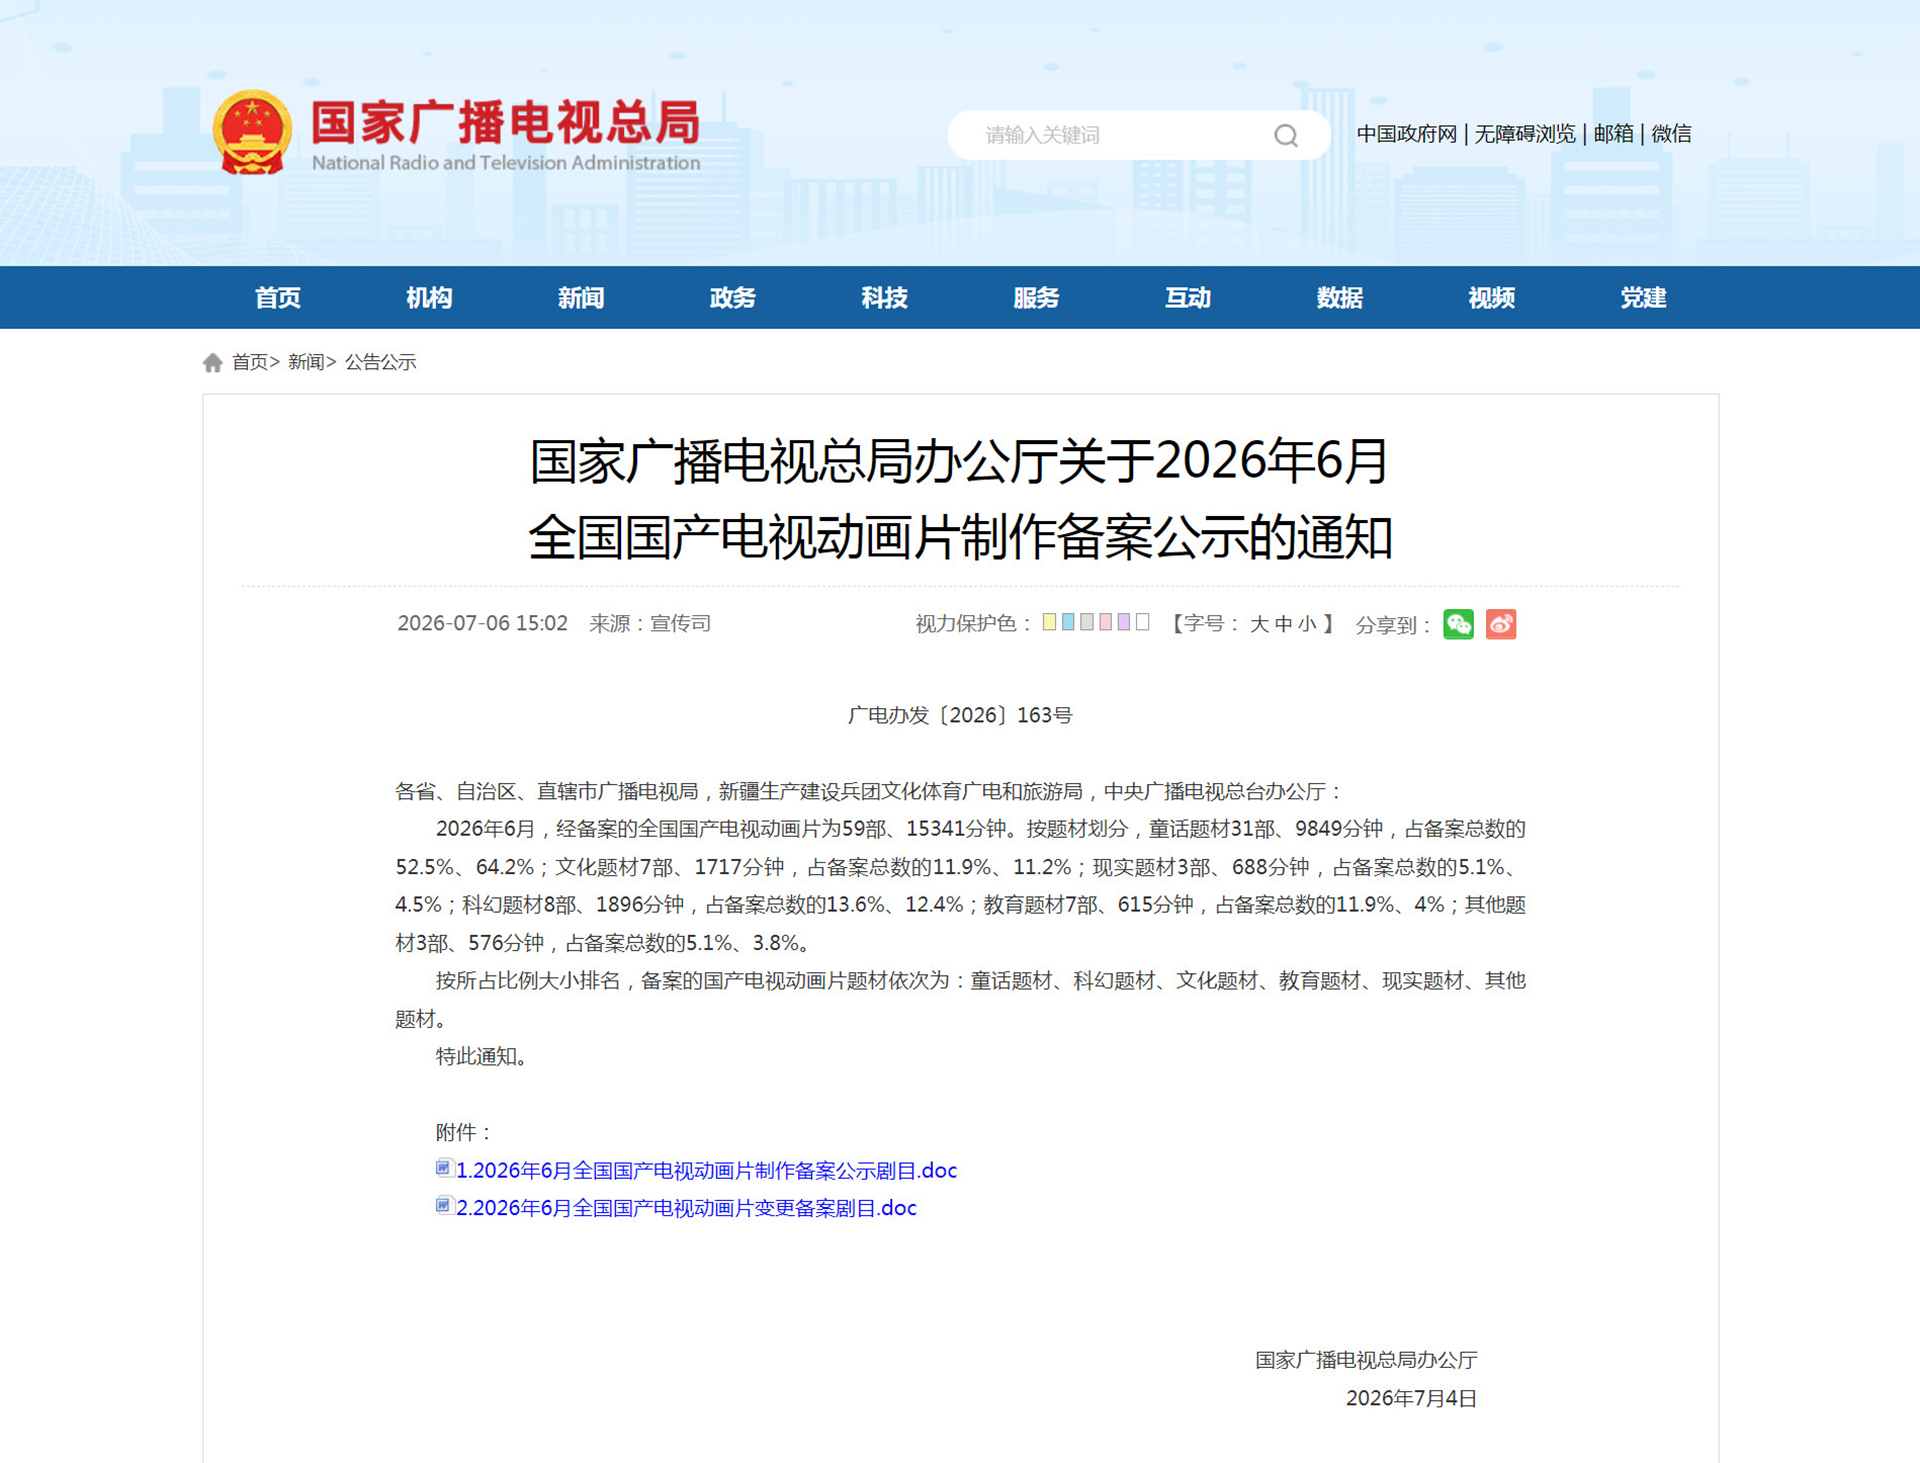This screenshot has height=1463, width=1920.
Task: Go to 新闻 in the breadcrumb
Action: pos(306,362)
